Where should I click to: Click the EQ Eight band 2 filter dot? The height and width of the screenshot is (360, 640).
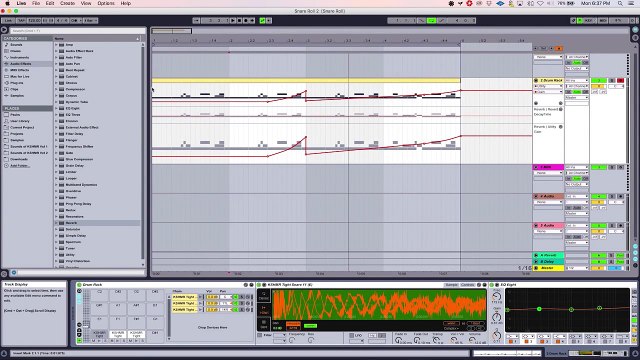[539, 309]
